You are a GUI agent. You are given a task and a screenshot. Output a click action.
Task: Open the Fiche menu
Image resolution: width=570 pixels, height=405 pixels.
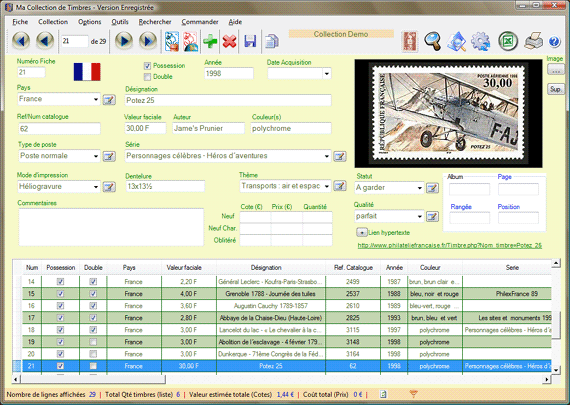pos(20,22)
